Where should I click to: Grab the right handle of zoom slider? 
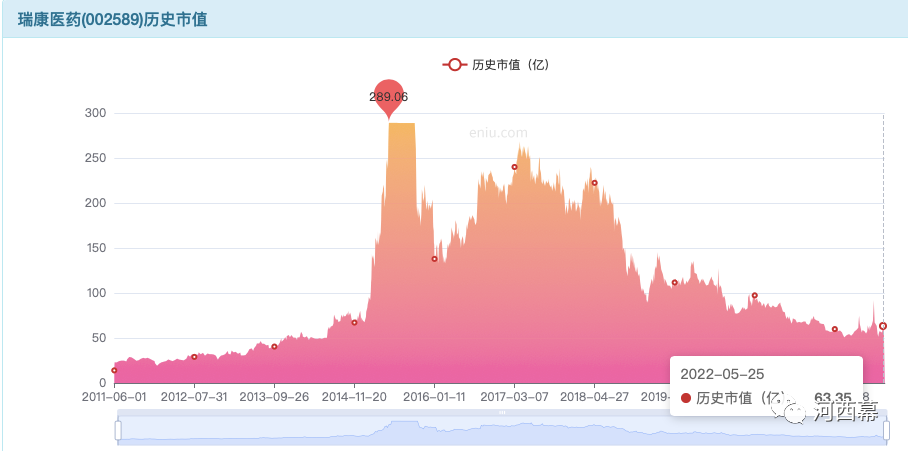click(x=886, y=430)
